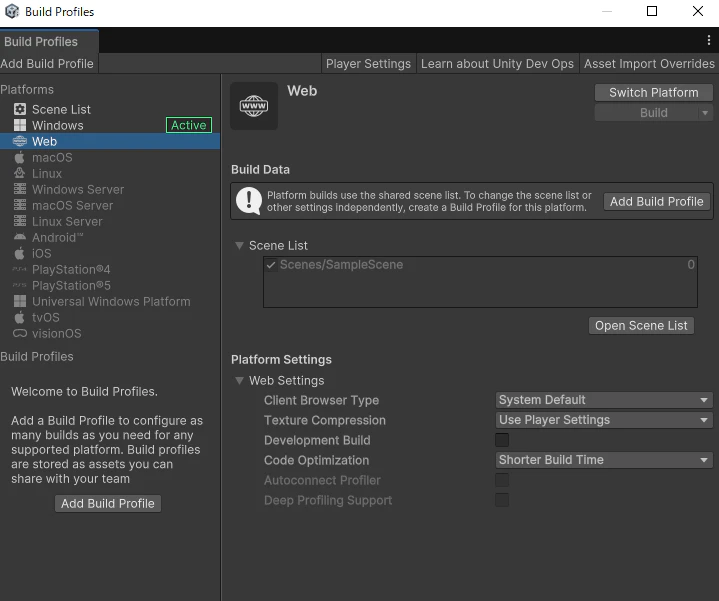Click Add Build Profile in the toolbar
The width and height of the screenshot is (719, 601).
click(49, 64)
